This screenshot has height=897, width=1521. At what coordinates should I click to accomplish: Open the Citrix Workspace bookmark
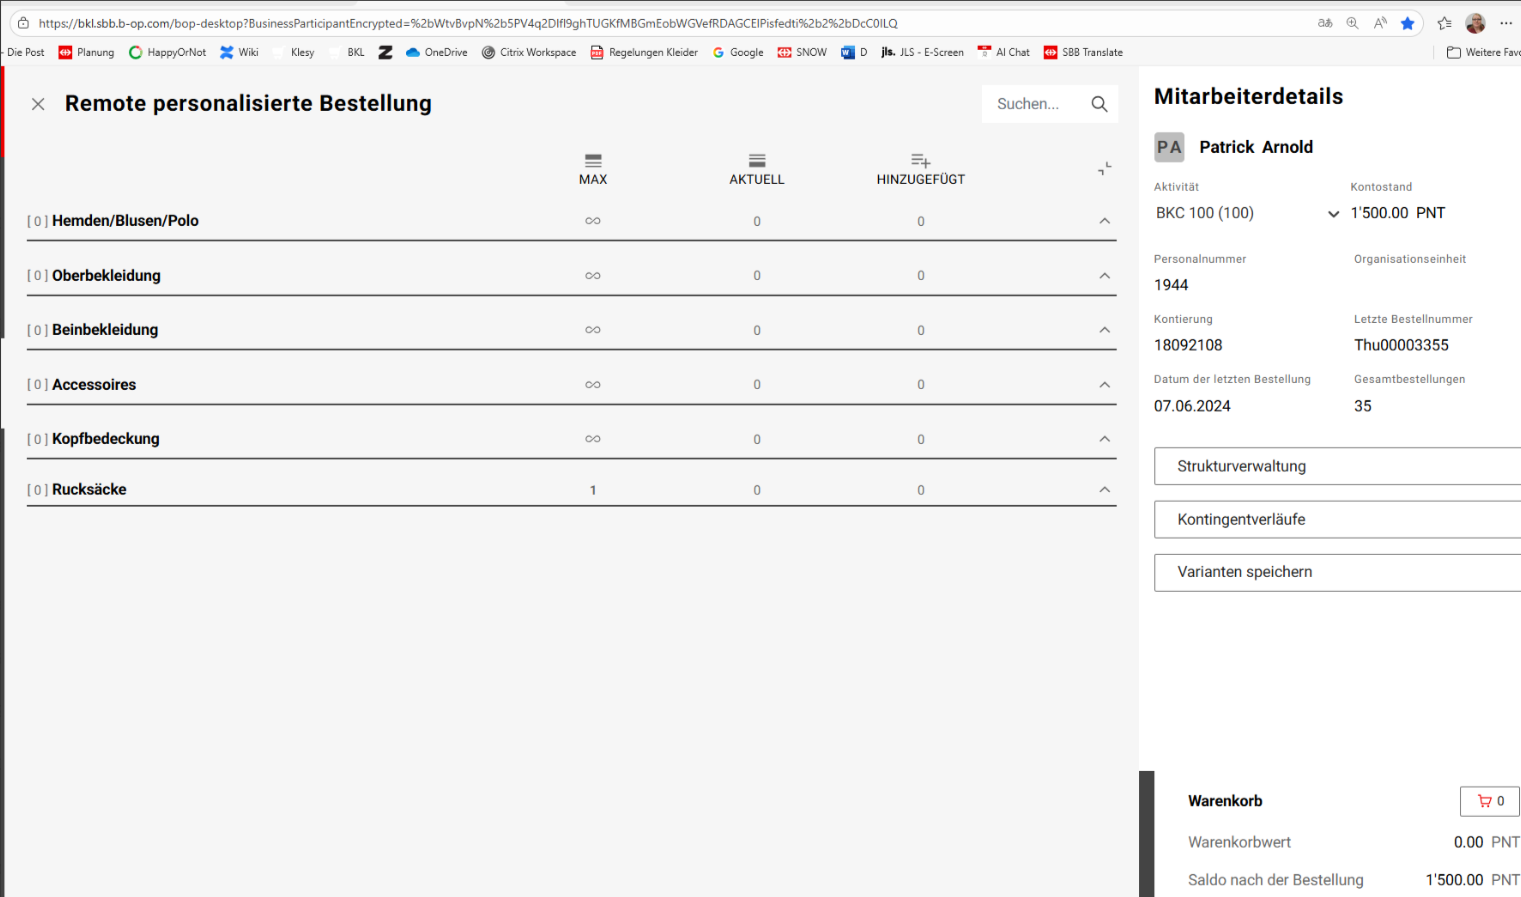point(529,52)
